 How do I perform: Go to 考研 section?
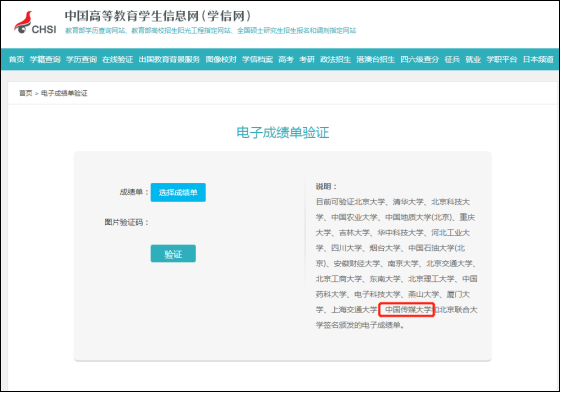307,59
